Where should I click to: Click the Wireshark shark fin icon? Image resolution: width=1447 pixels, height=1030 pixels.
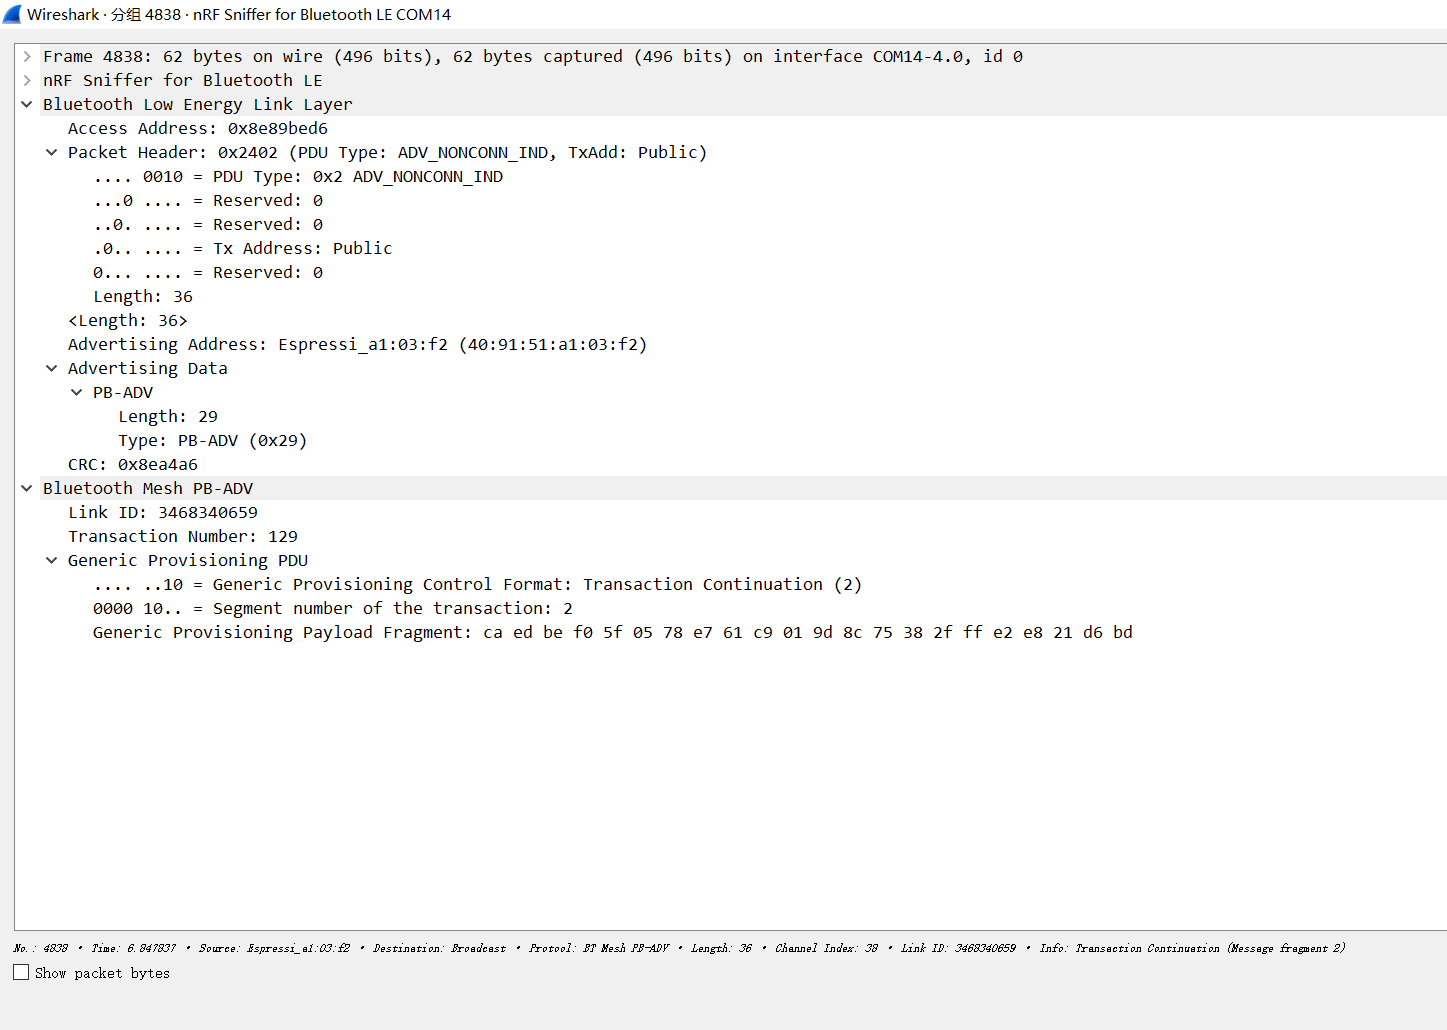click(x=12, y=14)
